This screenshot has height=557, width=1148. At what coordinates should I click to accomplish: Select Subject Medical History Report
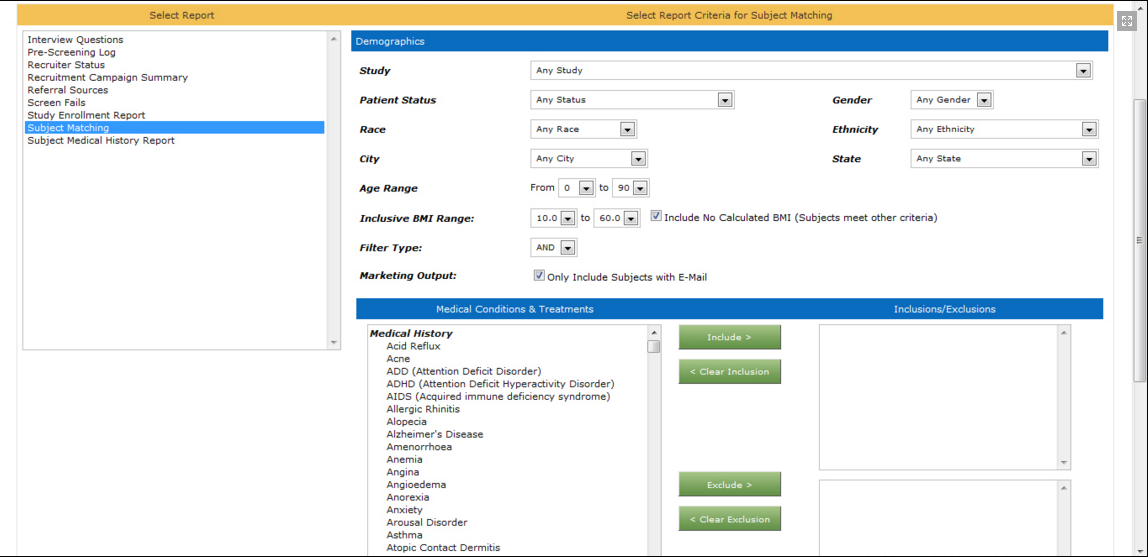click(x=101, y=140)
